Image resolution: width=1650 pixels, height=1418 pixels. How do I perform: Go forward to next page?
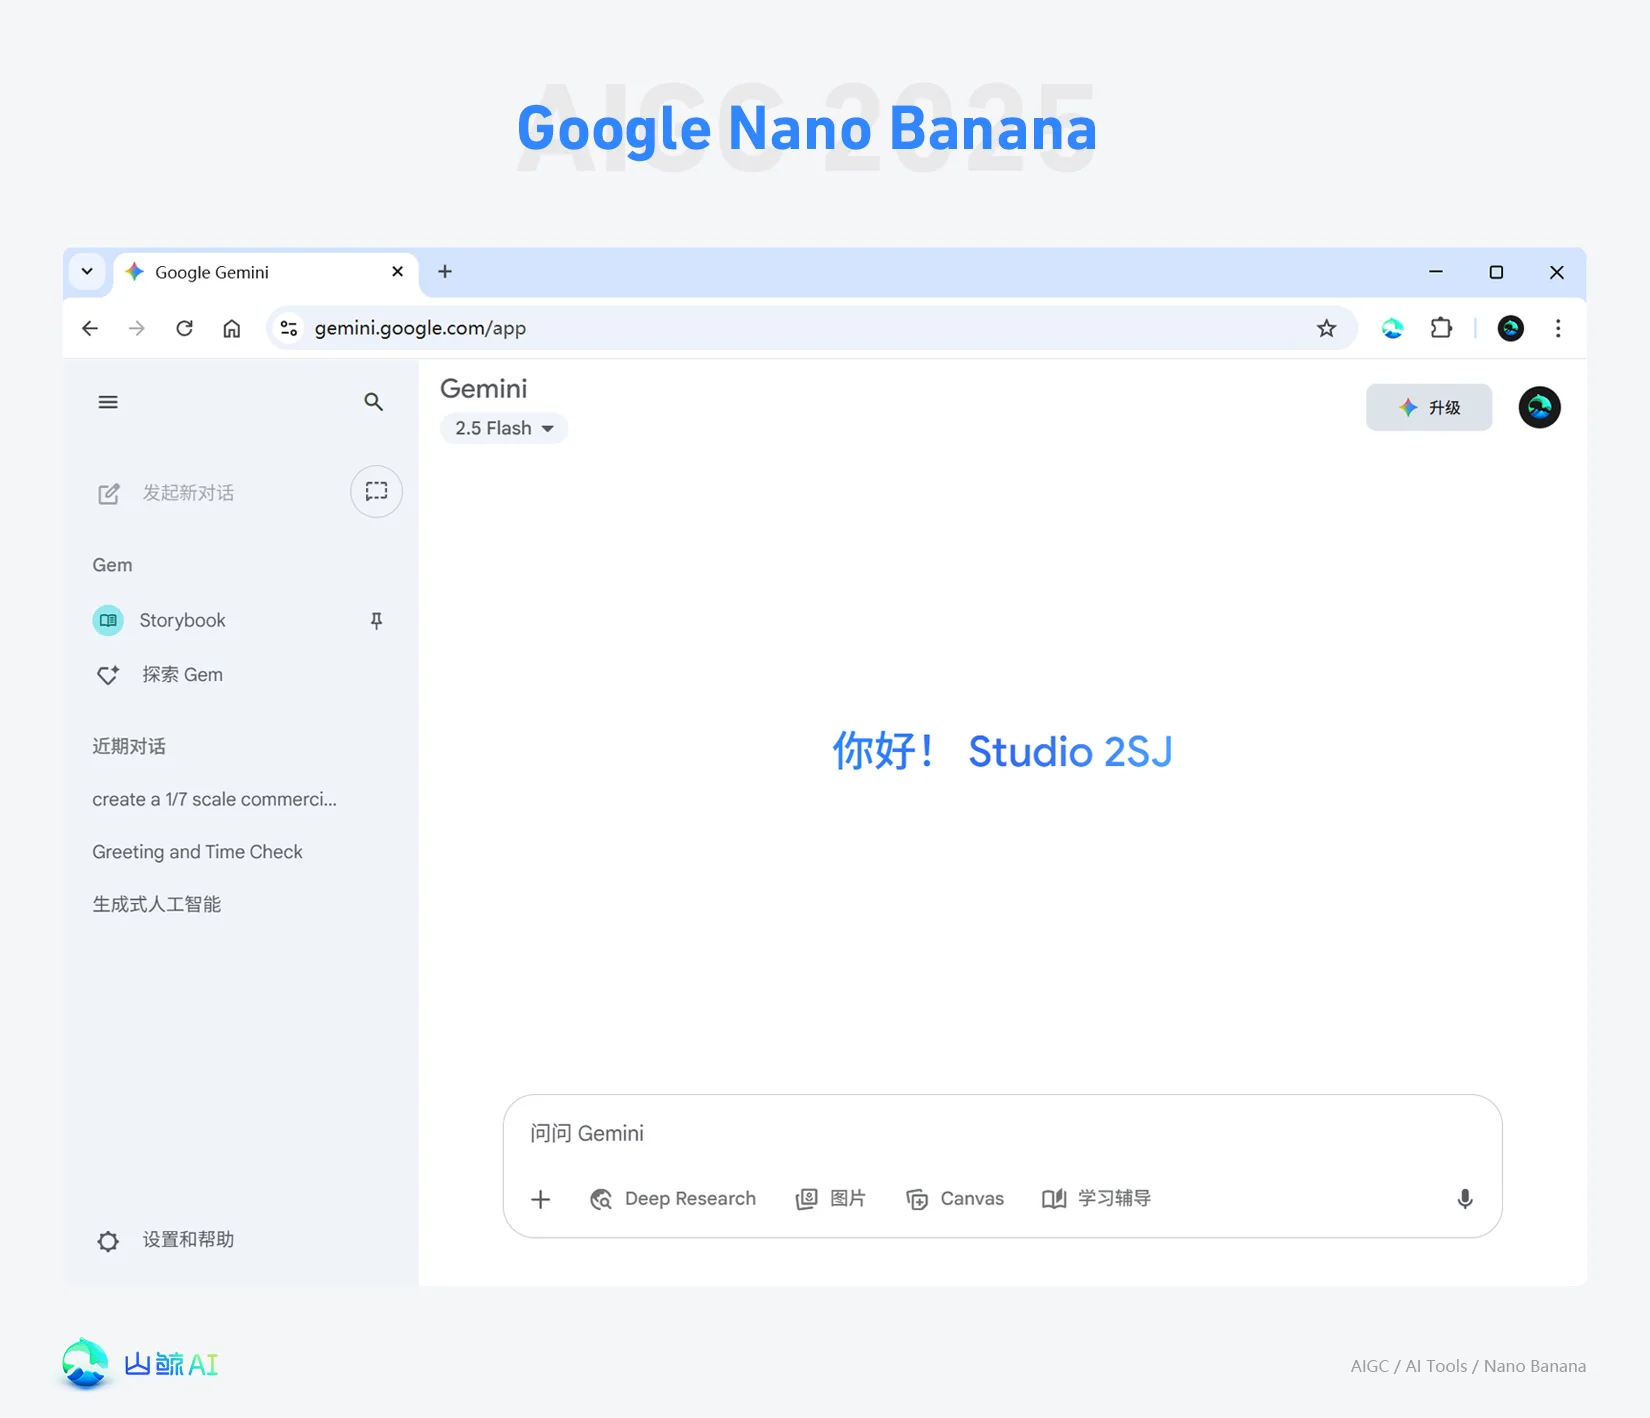click(137, 328)
